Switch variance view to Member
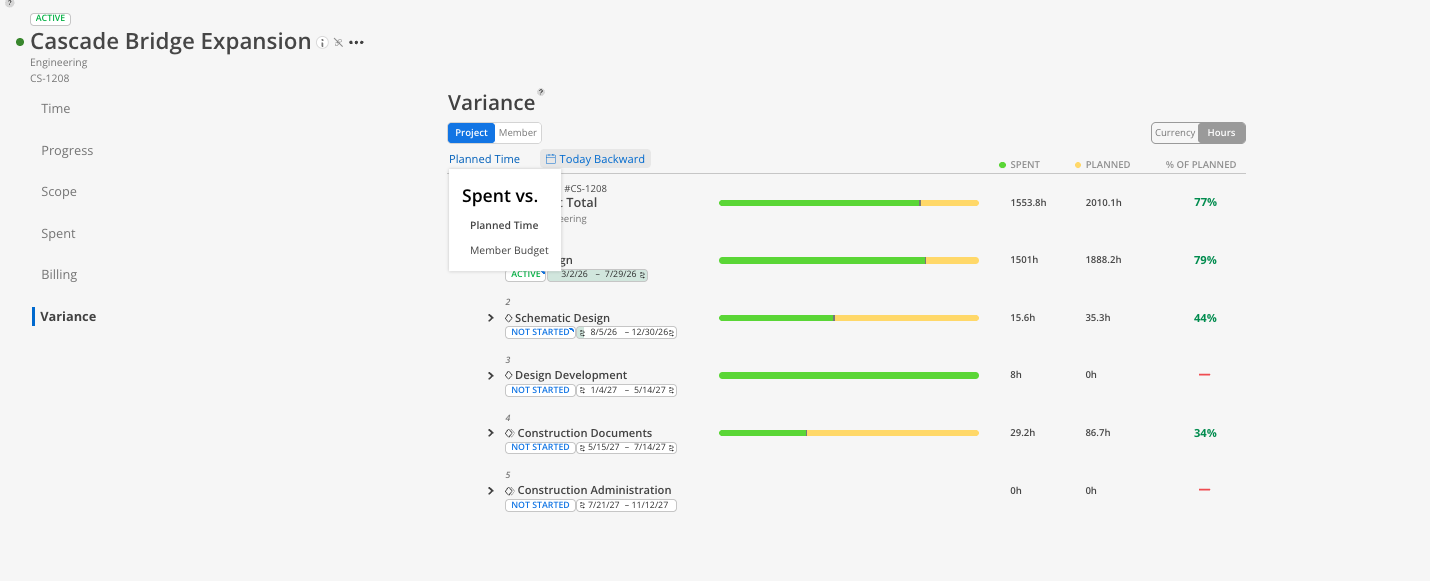 (x=518, y=132)
